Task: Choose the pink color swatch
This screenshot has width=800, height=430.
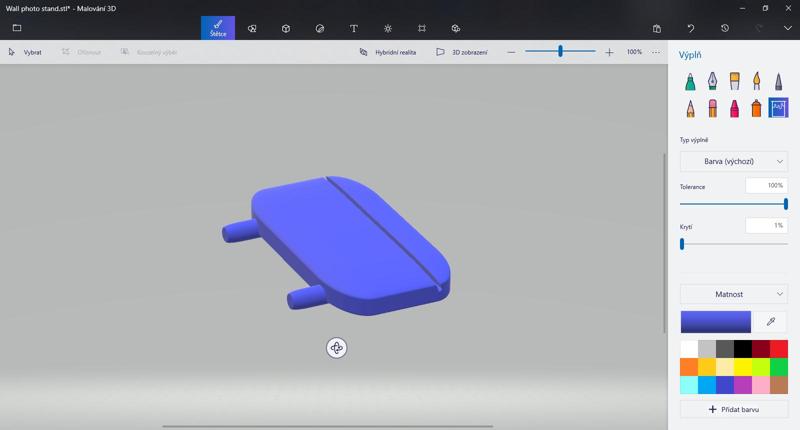Action: [761, 385]
